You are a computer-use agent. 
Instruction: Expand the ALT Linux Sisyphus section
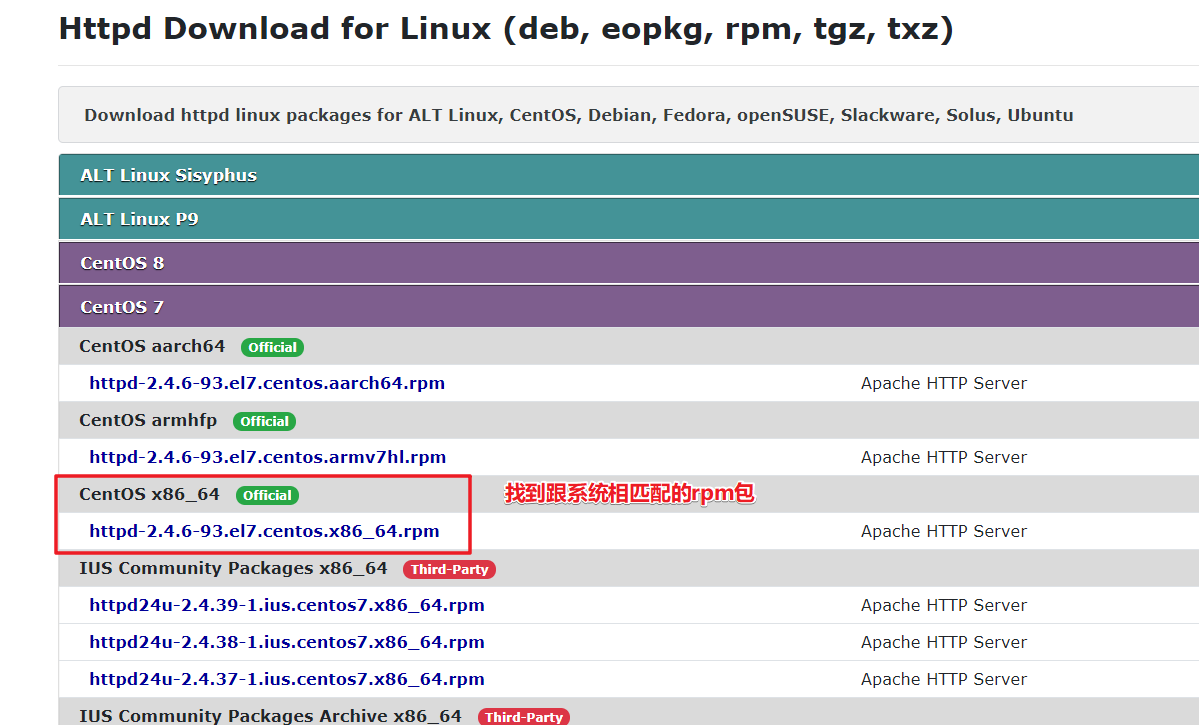point(629,175)
